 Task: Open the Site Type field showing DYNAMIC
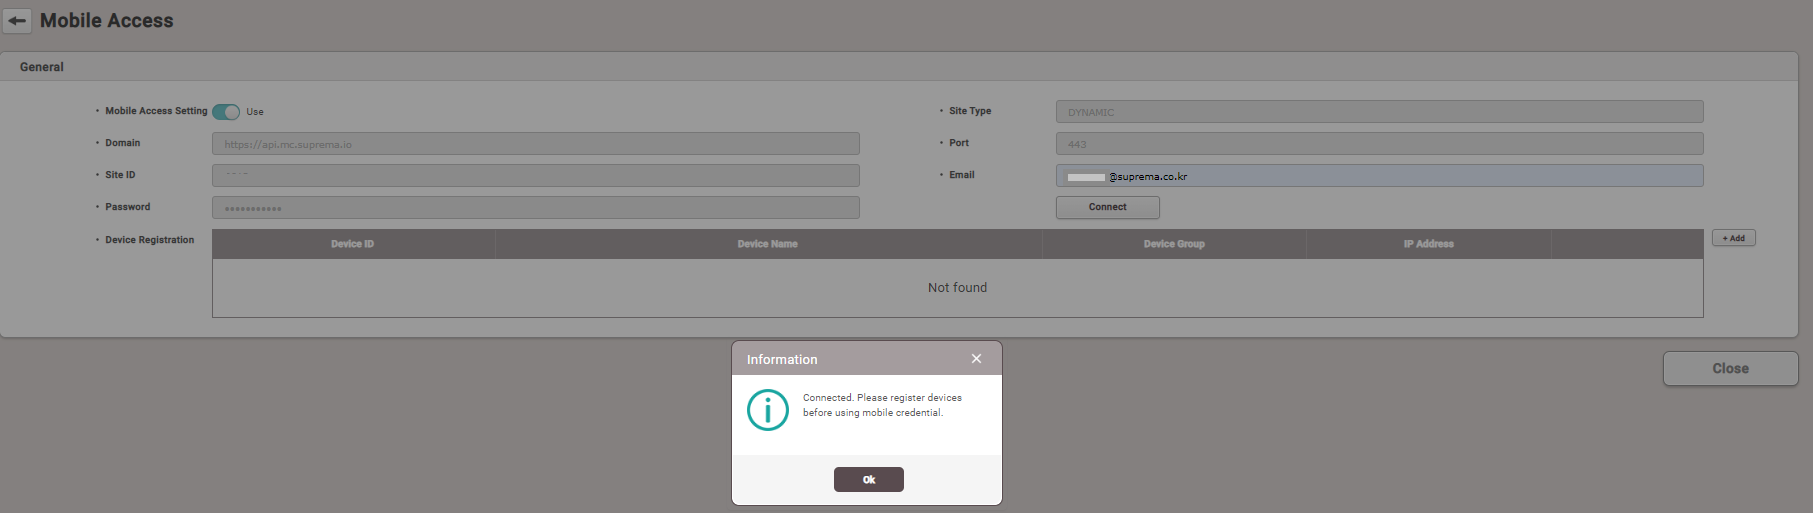coord(1379,112)
